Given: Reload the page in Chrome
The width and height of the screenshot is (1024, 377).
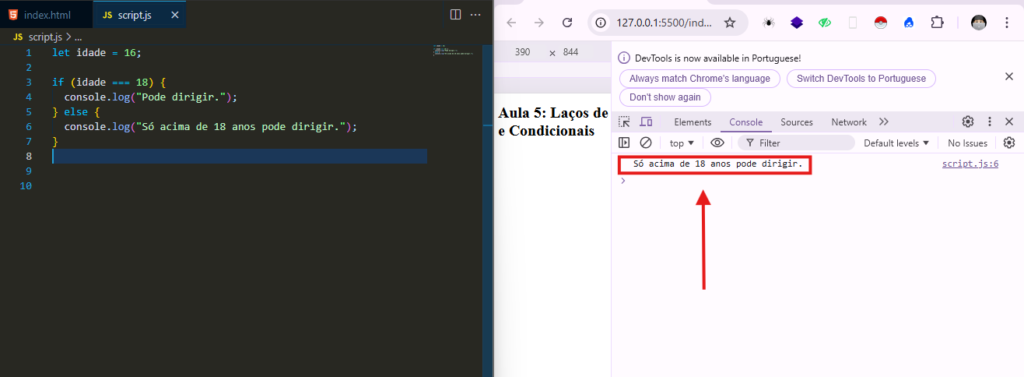Looking at the screenshot, I should tap(567, 23).
